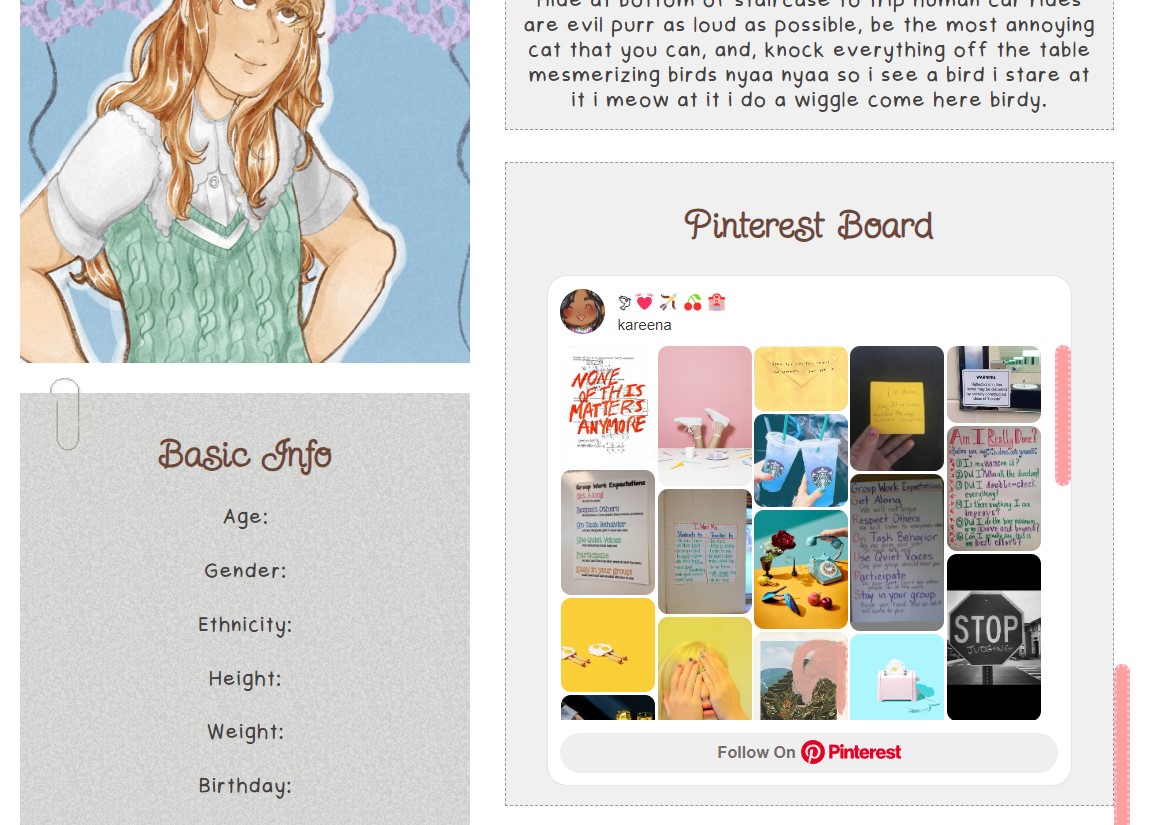Open the fried eggs on yellow pin
Image resolution: width=1162 pixels, height=825 pixels.
point(608,645)
